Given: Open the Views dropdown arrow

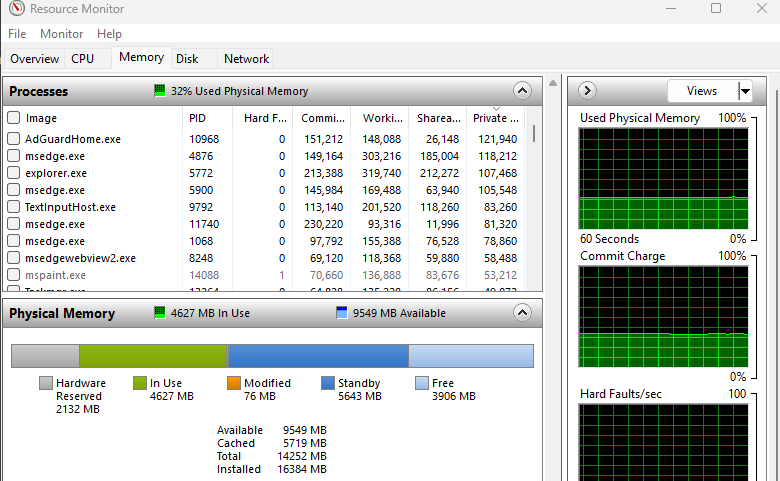Looking at the screenshot, I should pyautogui.click(x=745, y=91).
